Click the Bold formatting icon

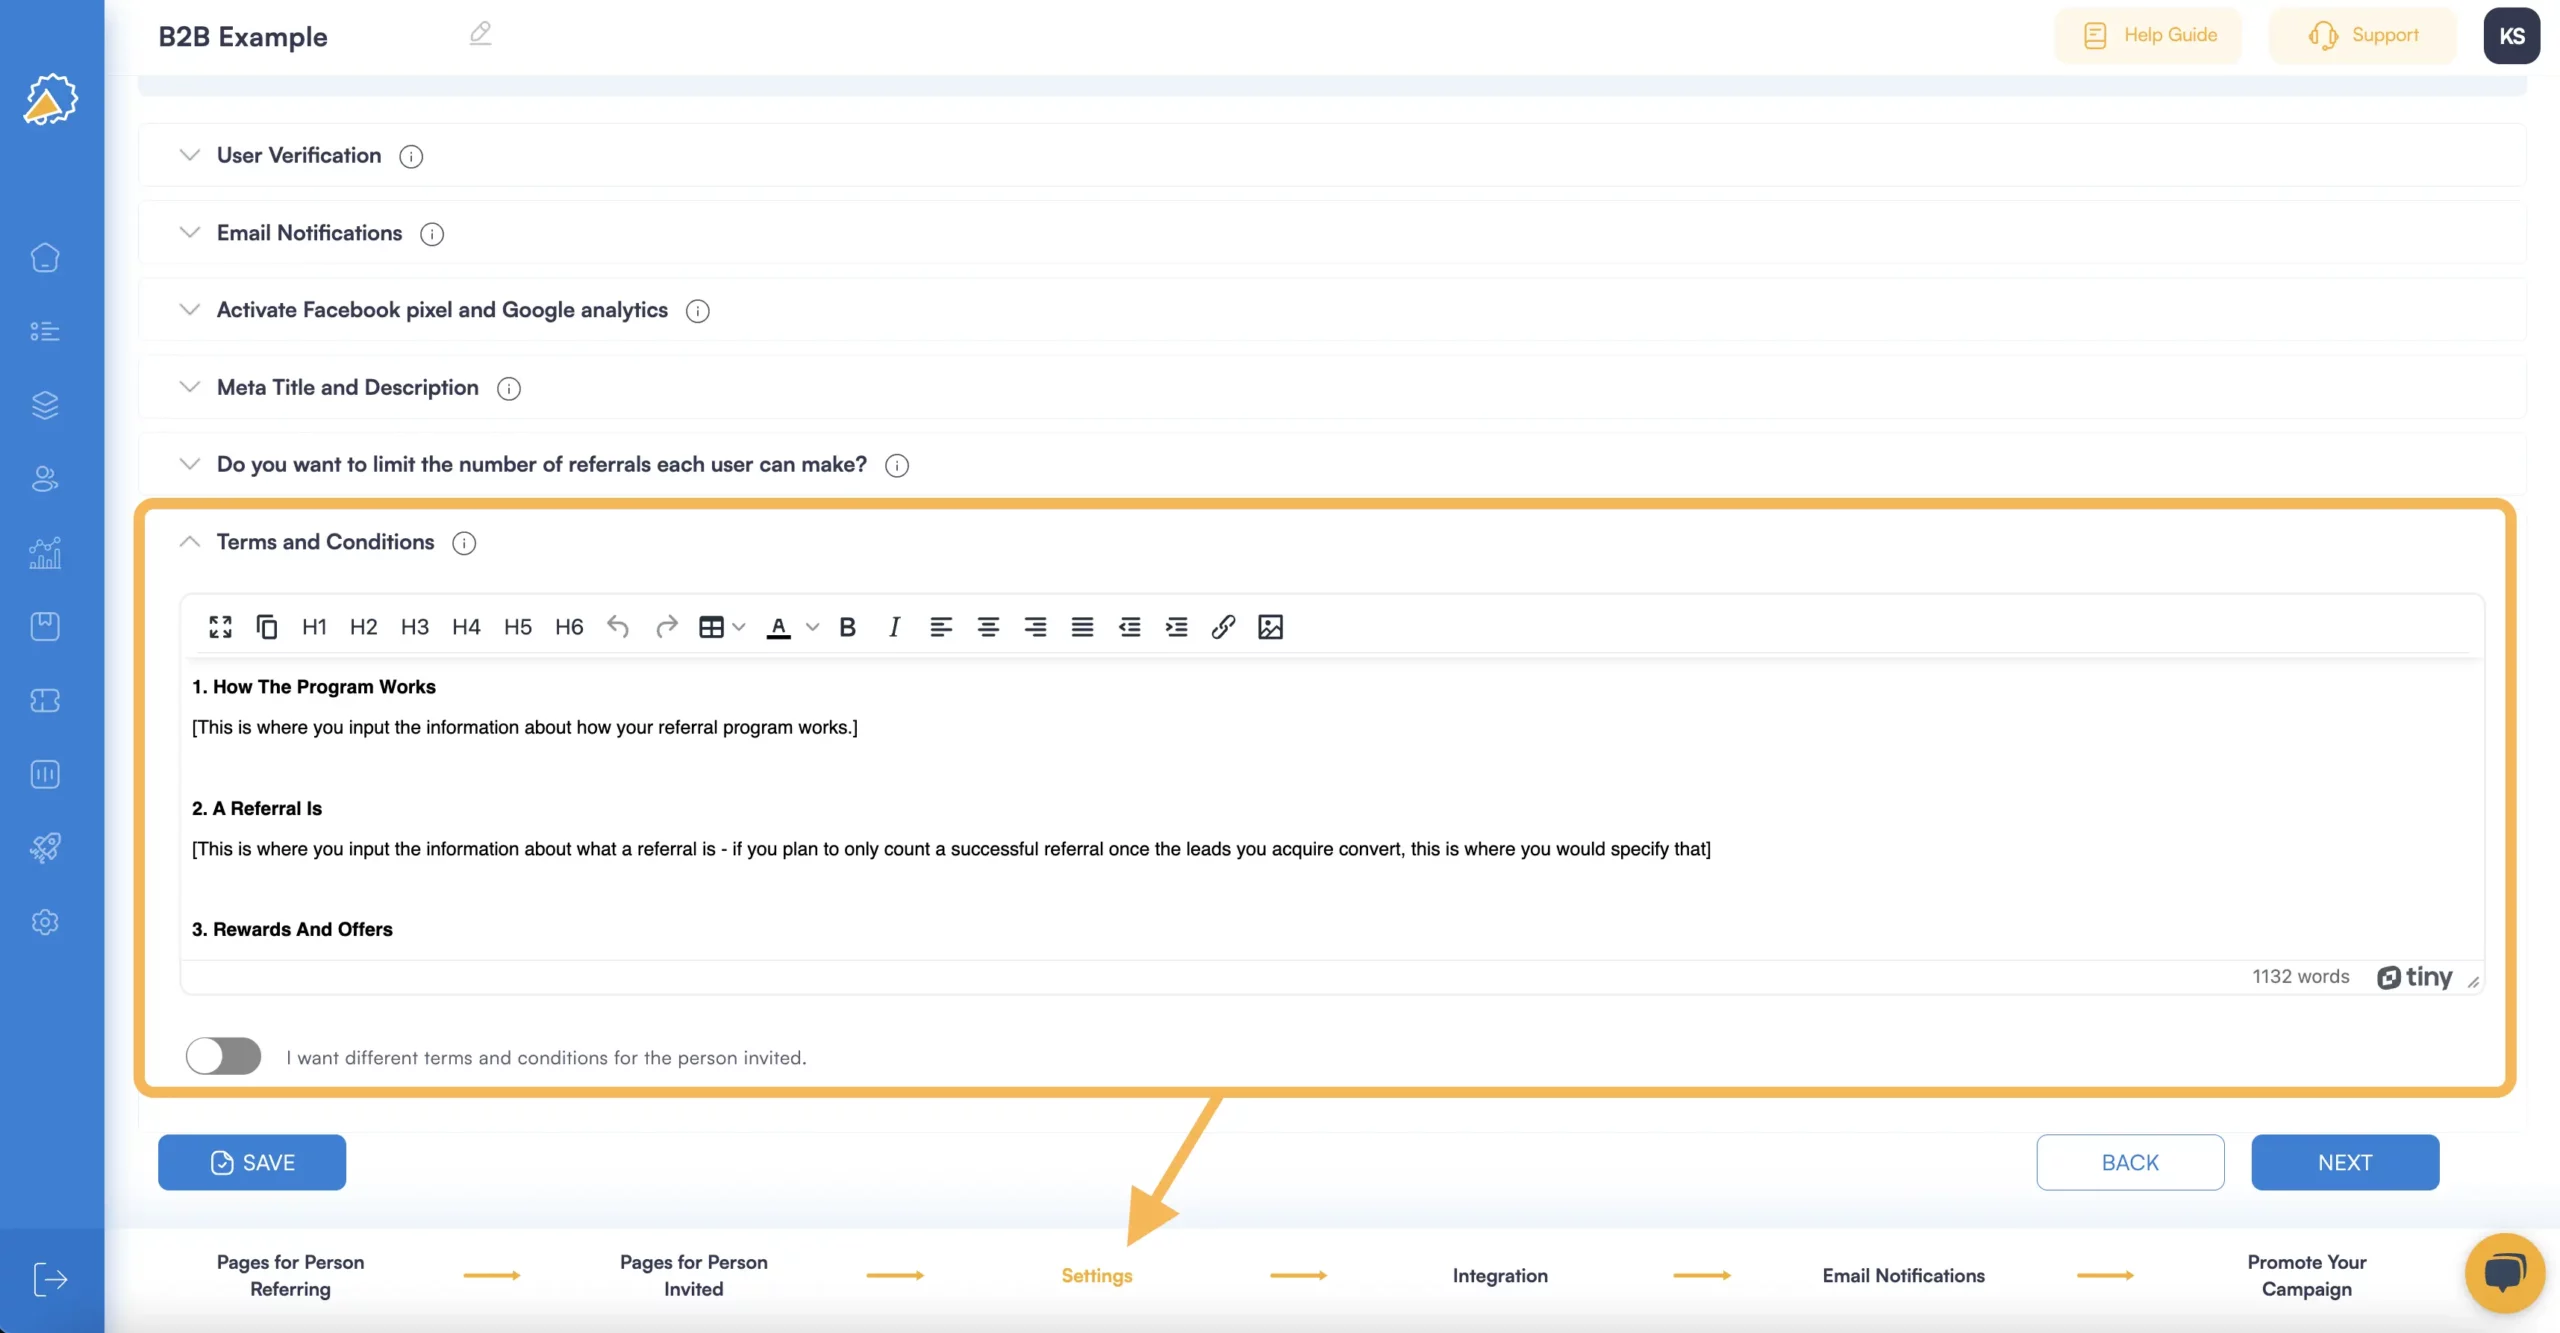point(843,627)
